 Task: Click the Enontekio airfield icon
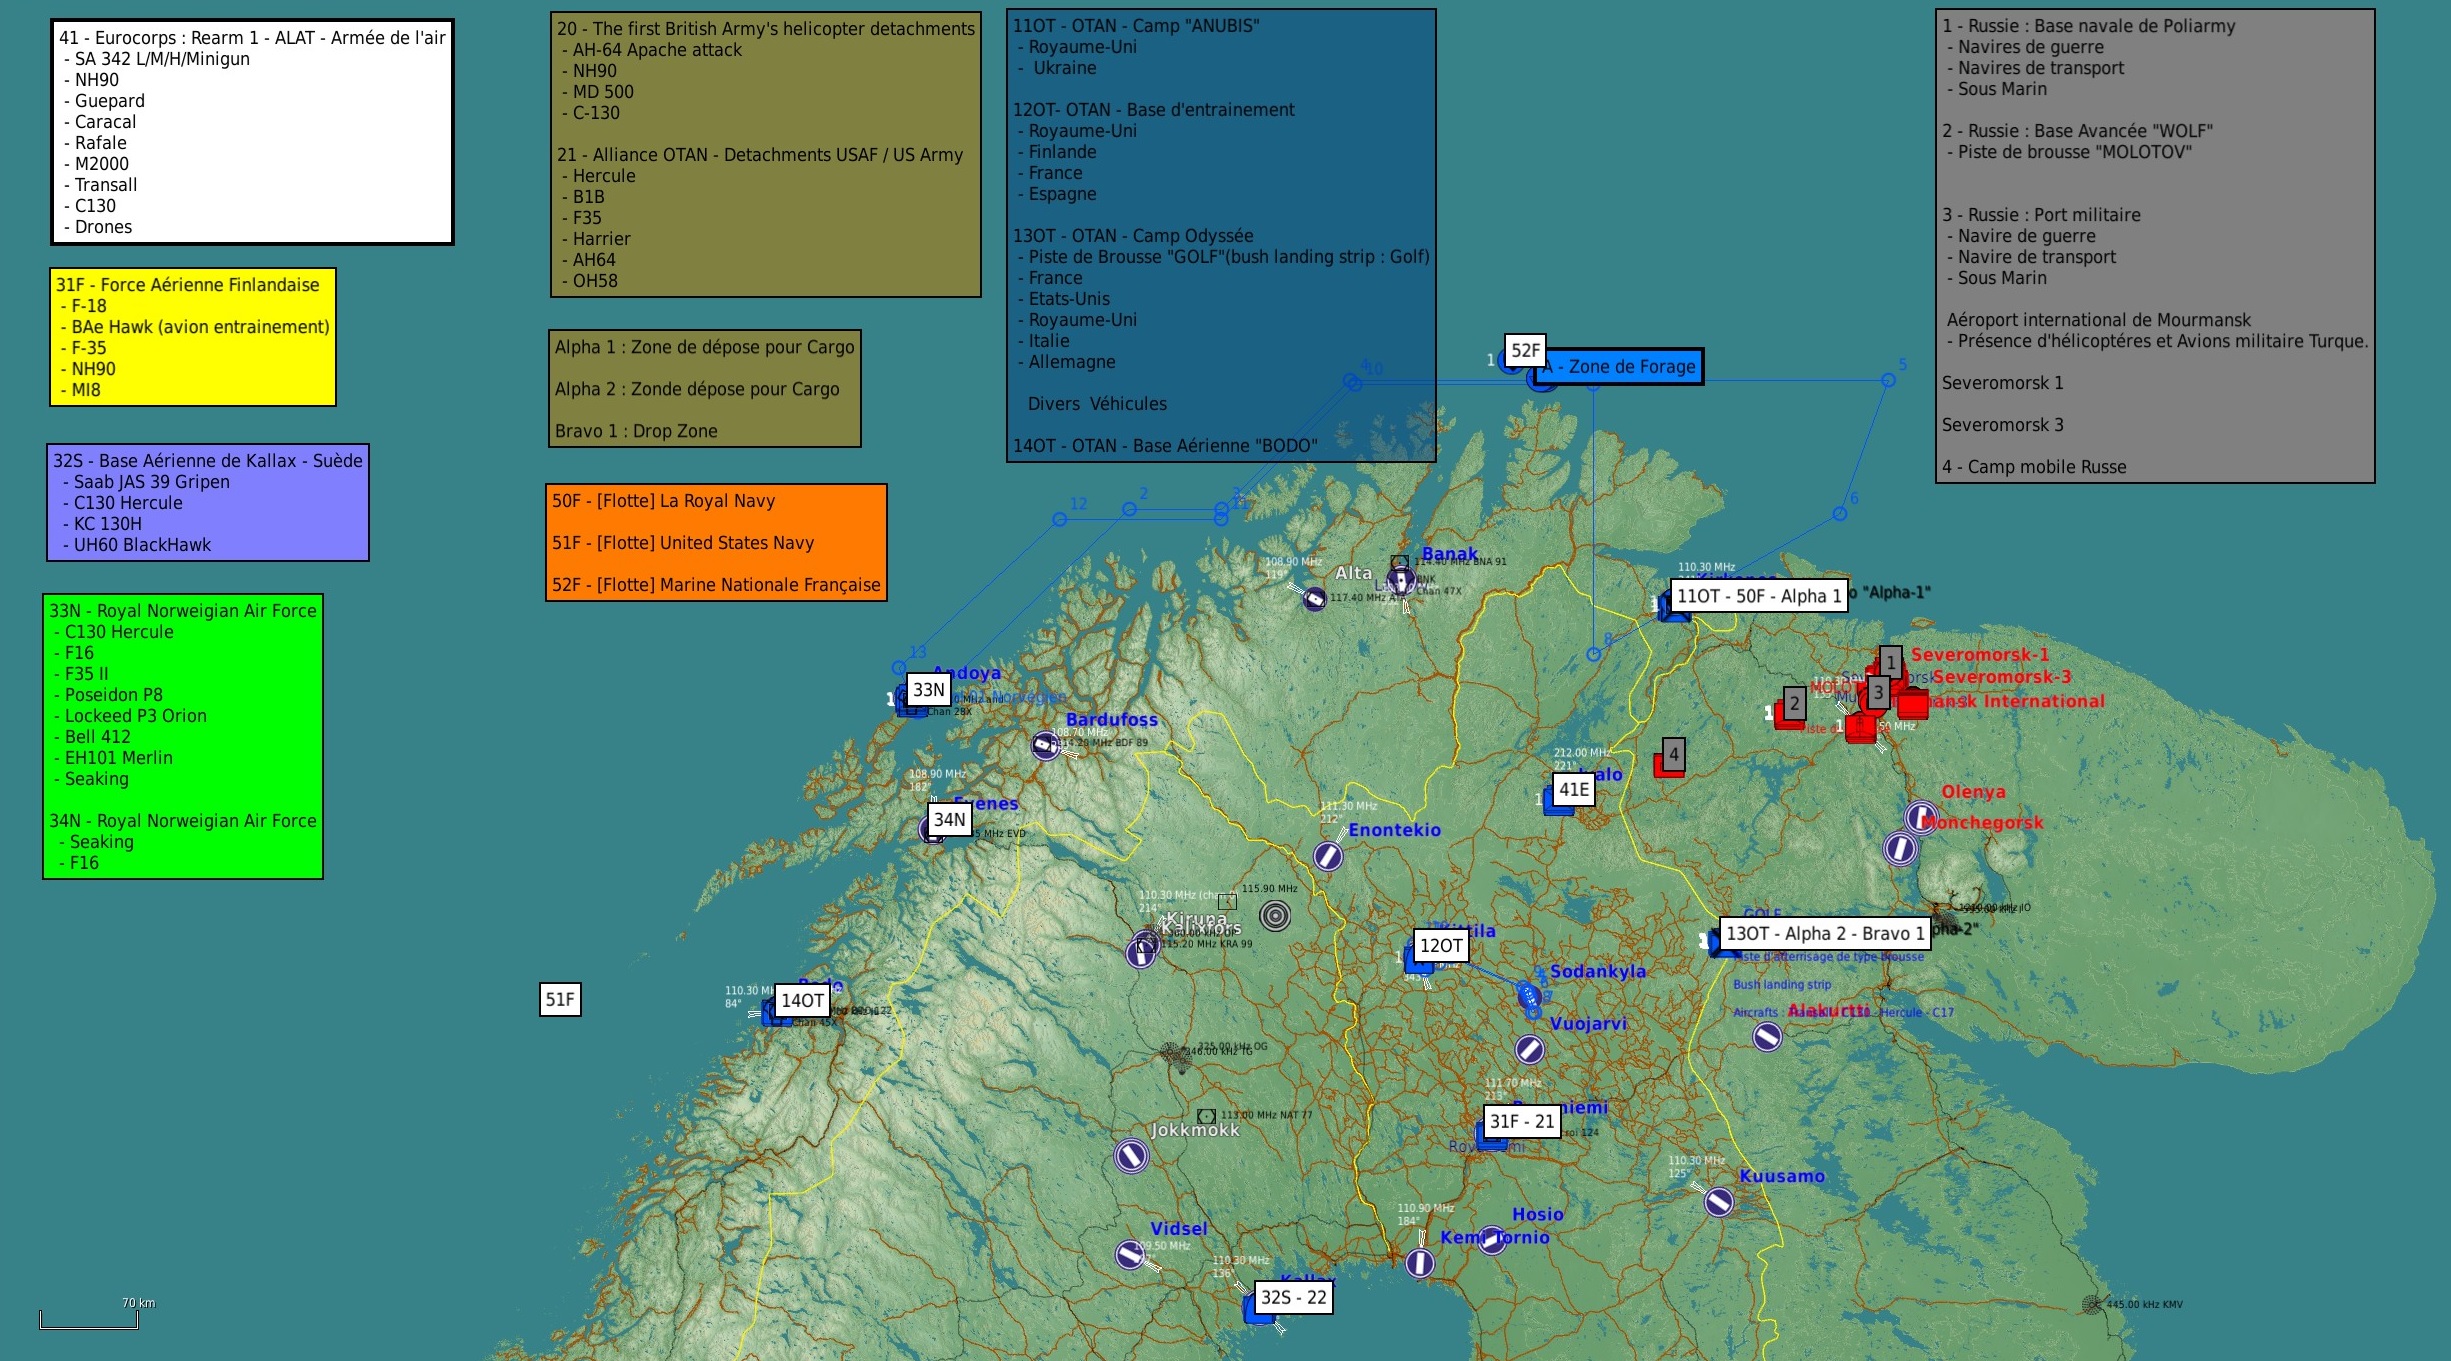point(1327,856)
